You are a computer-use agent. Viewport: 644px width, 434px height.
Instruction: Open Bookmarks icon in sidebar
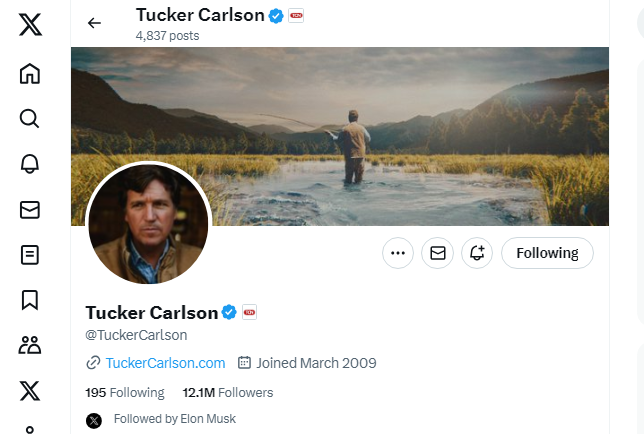[30, 300]
